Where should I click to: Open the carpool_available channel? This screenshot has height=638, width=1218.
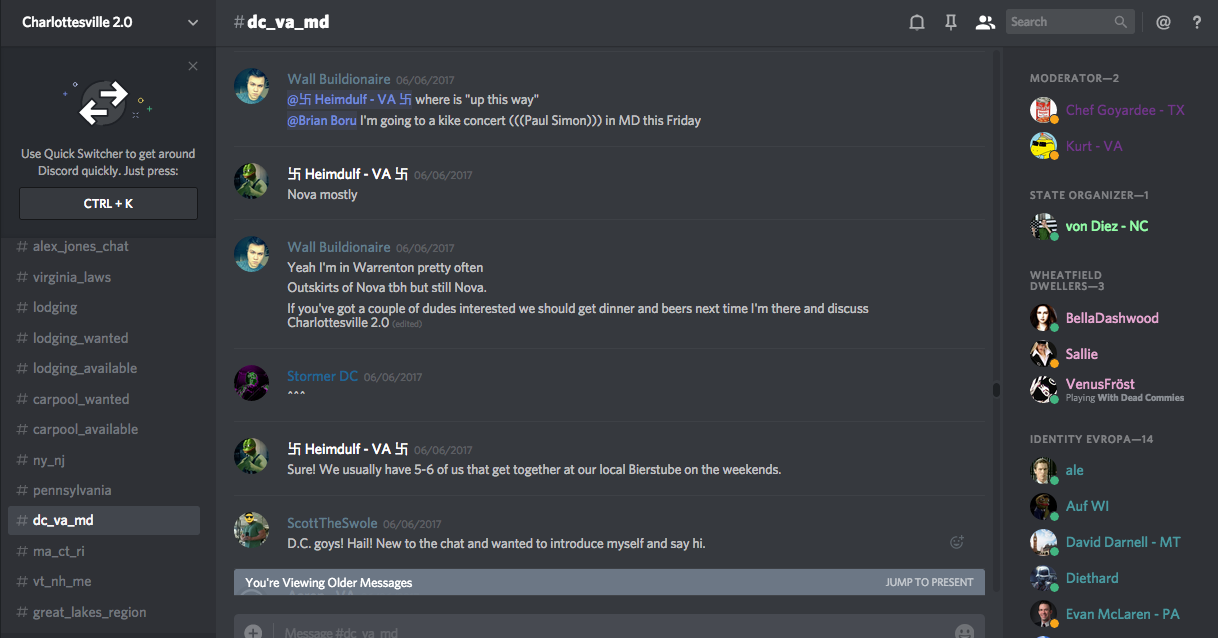[x=85, y=429]
